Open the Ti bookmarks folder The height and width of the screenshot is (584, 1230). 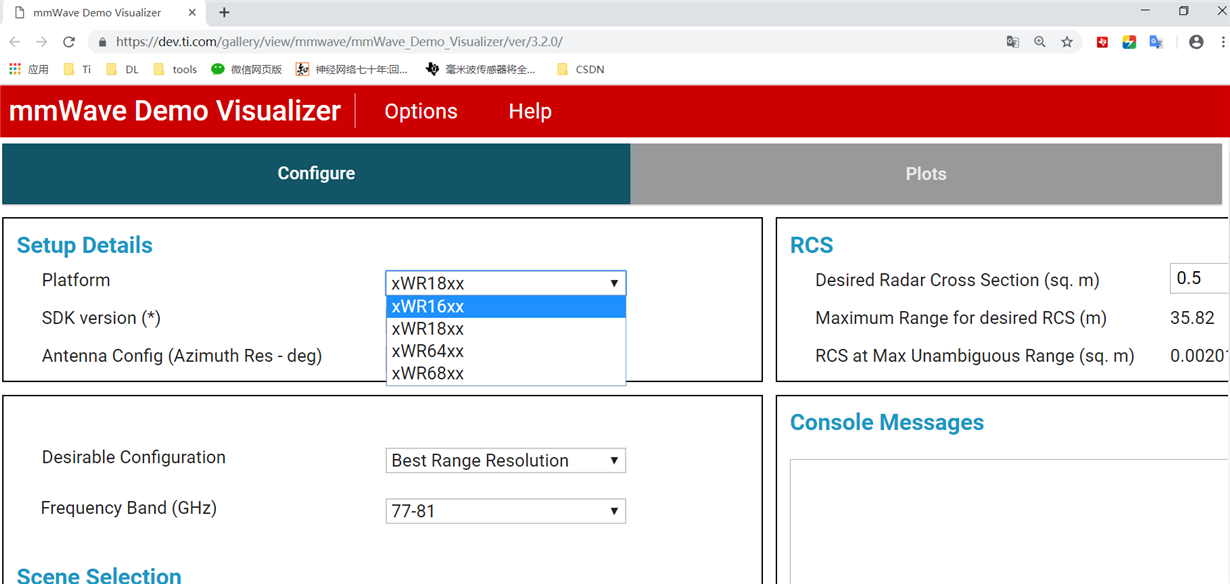77,69
